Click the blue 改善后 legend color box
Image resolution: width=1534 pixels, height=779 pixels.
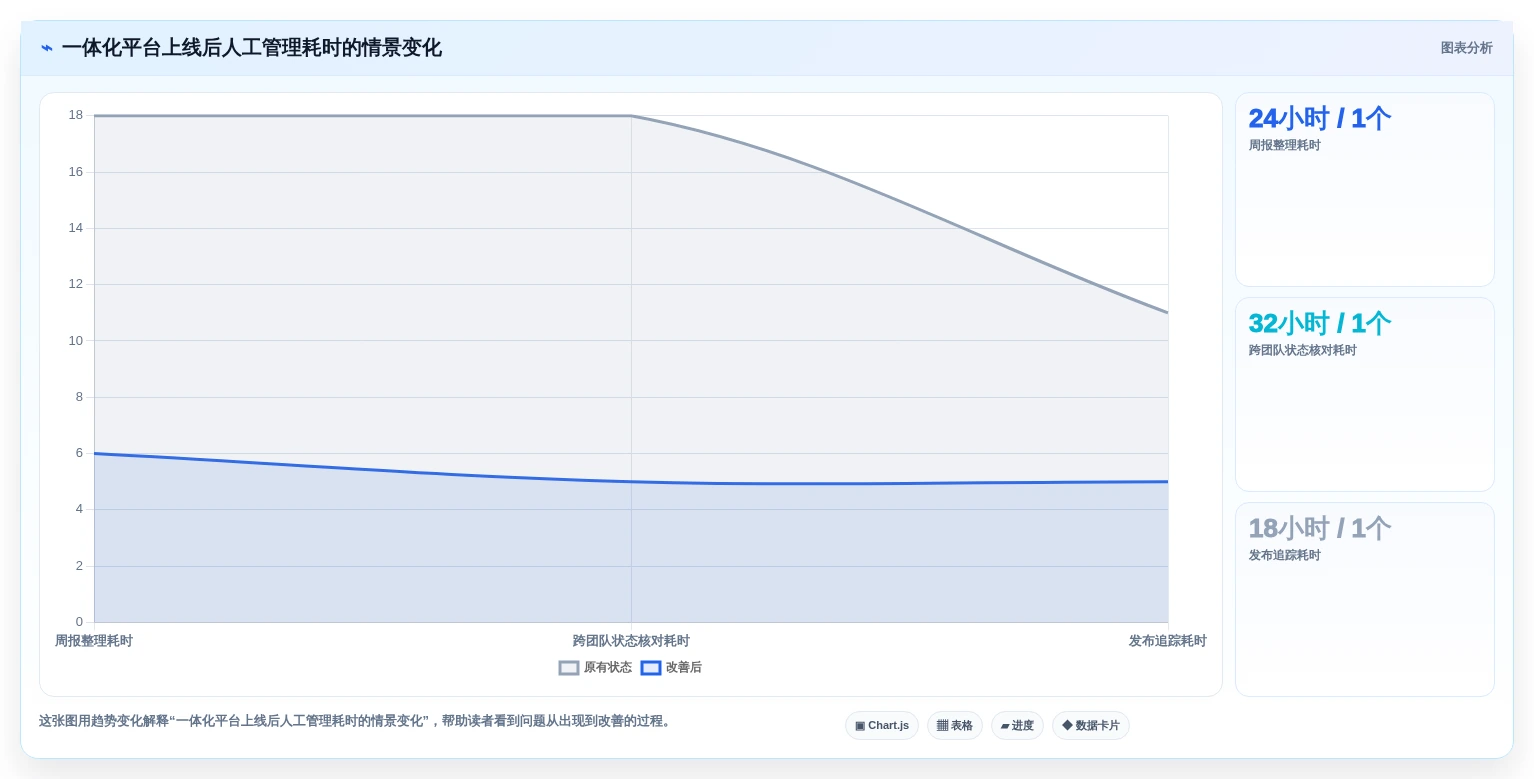point(651,668)
